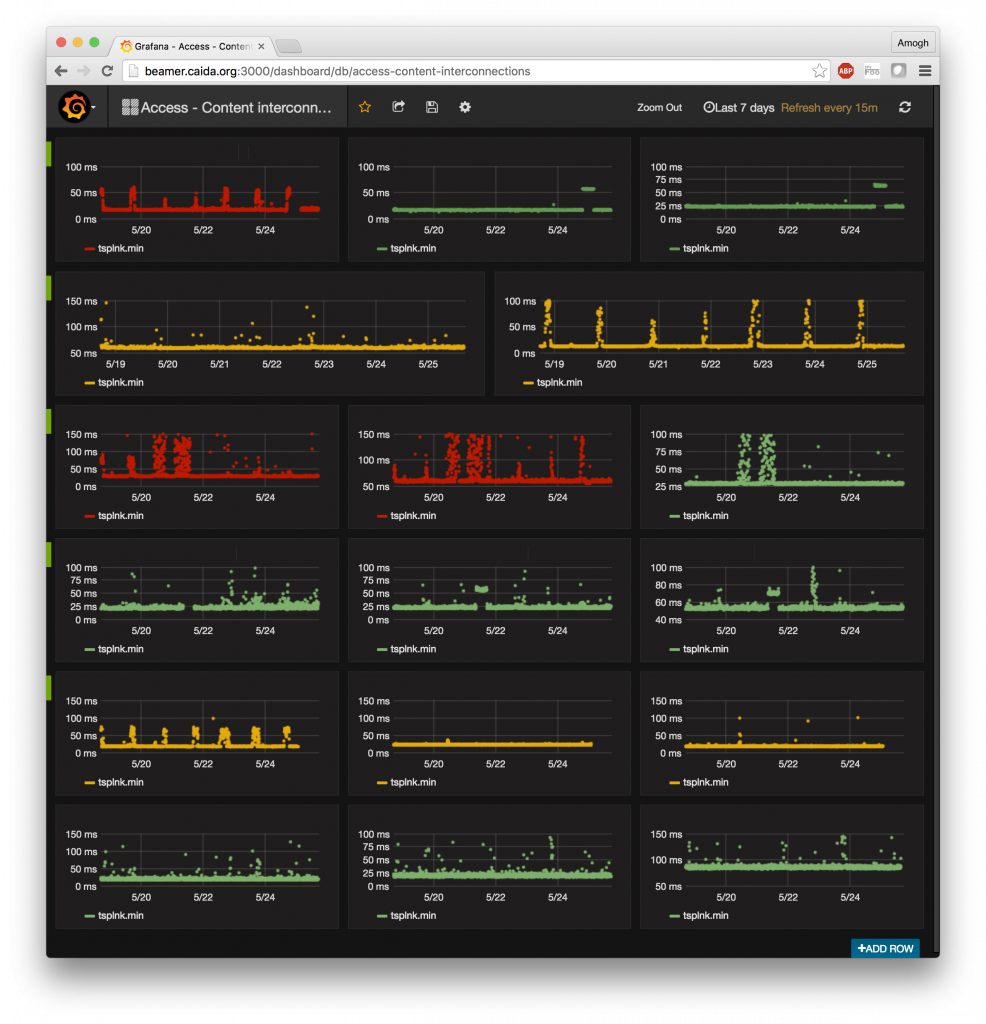986x1024 pixels.
Task: Share the dashboard via share icon
Action: (398, 107)
